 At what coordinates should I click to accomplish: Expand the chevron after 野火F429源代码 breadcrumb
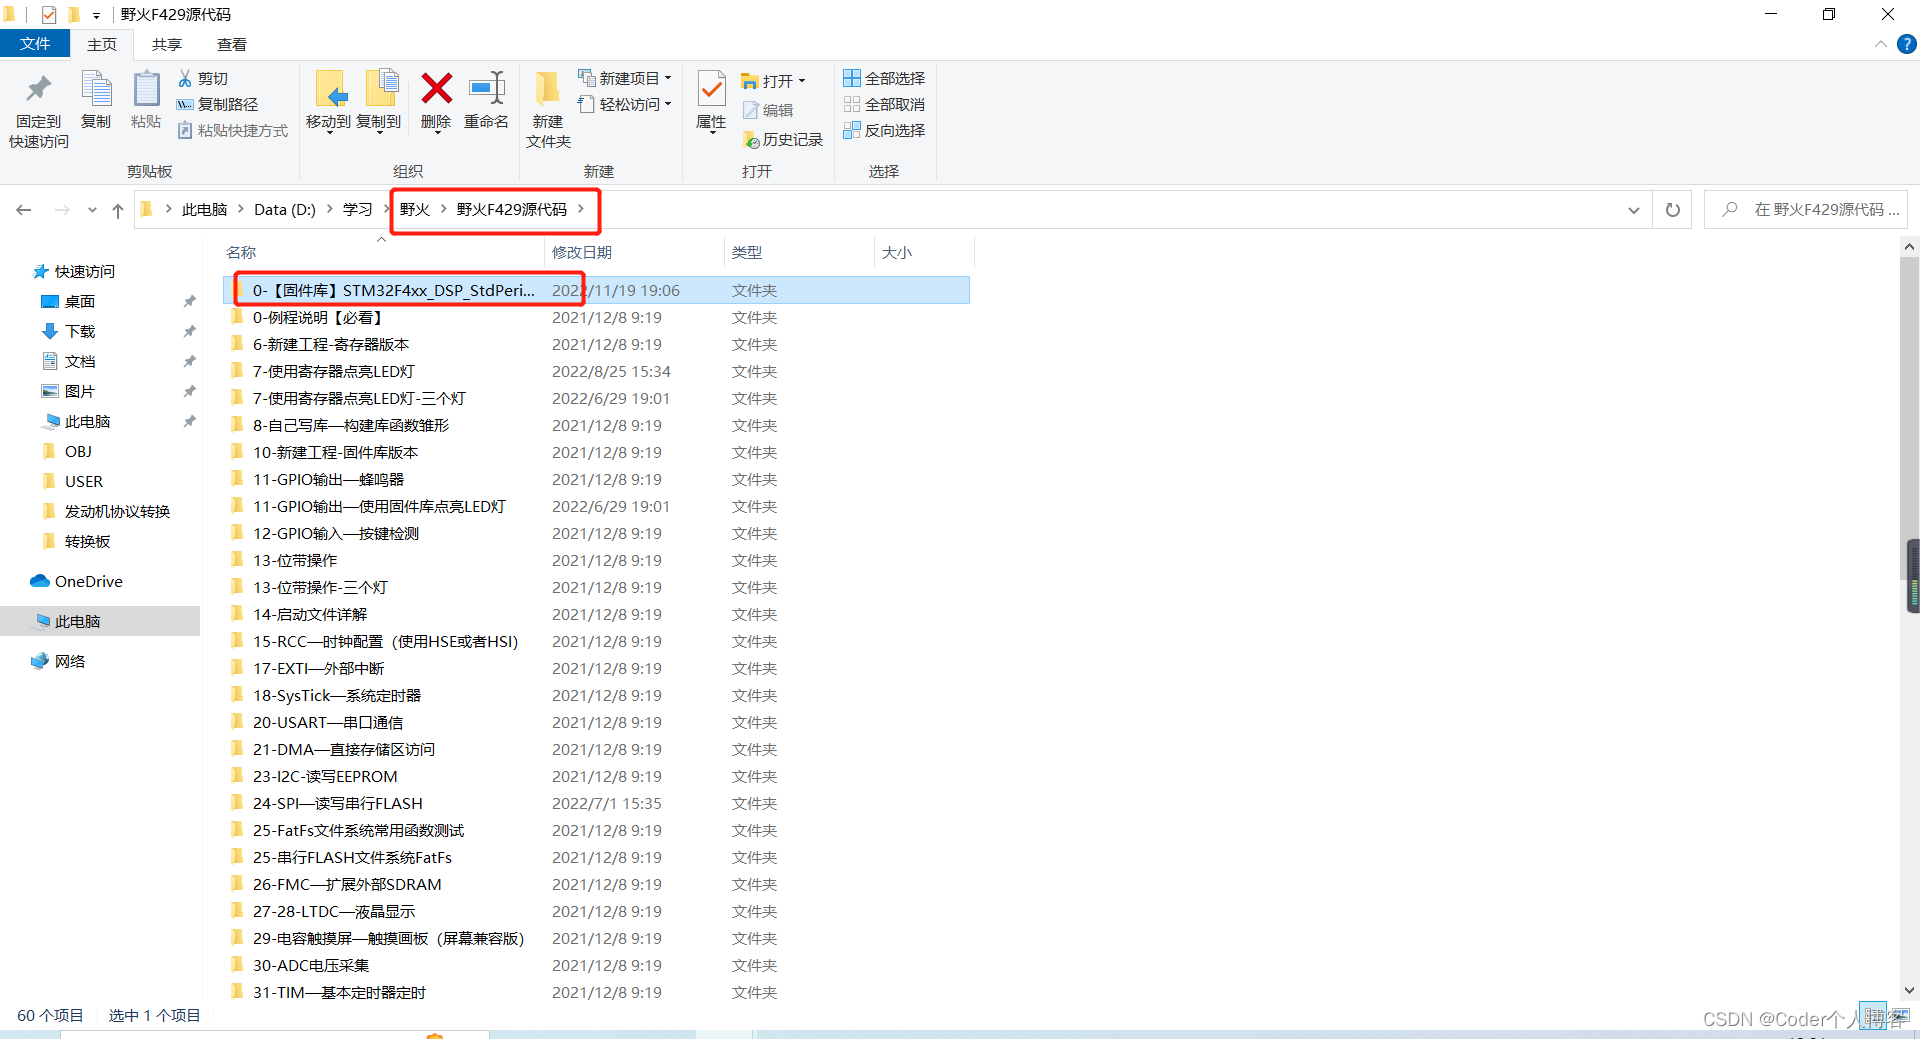pyautogui.click(x=580, y=209)
